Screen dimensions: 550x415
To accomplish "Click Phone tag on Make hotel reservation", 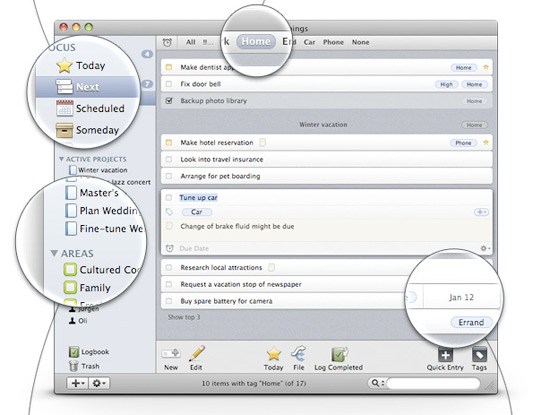I will pyautogui.click(x=463, y=143).
